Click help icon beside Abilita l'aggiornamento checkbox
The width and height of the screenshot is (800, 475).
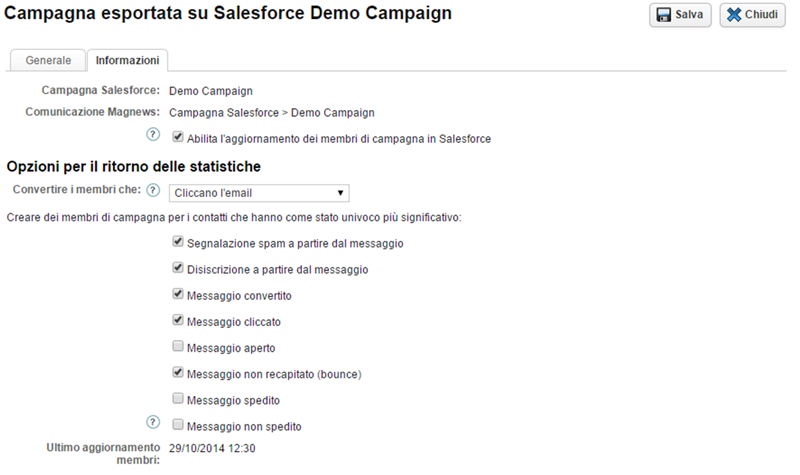point(153,136)
